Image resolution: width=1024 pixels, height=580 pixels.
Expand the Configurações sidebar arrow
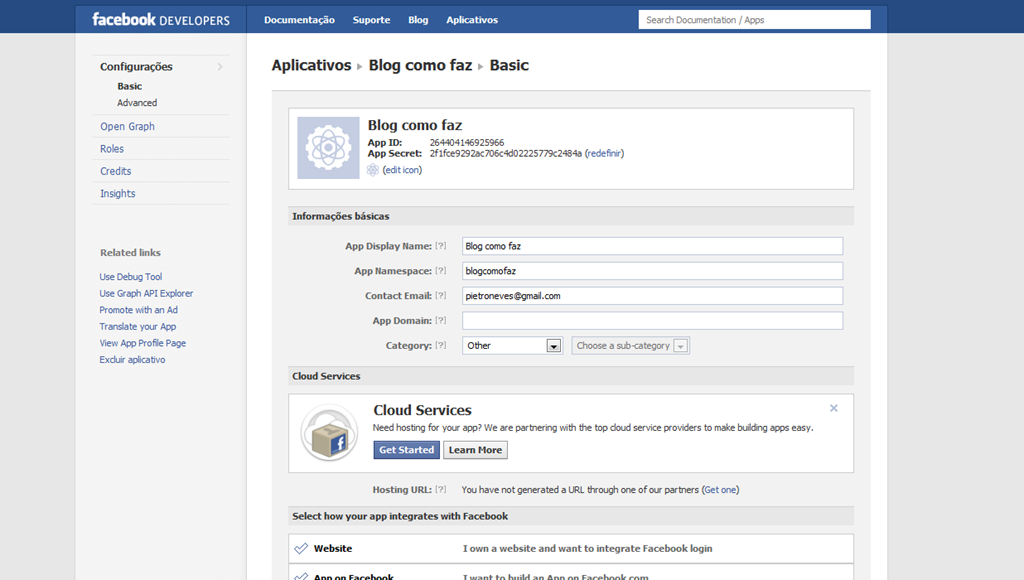click(x=220, y=67)
